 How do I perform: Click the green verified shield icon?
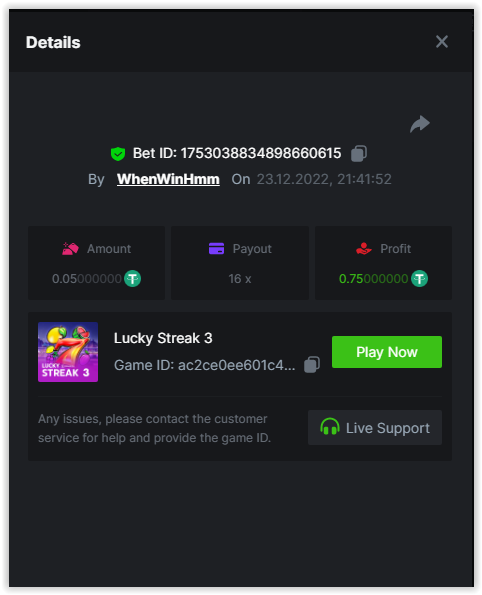coord(118,154)
